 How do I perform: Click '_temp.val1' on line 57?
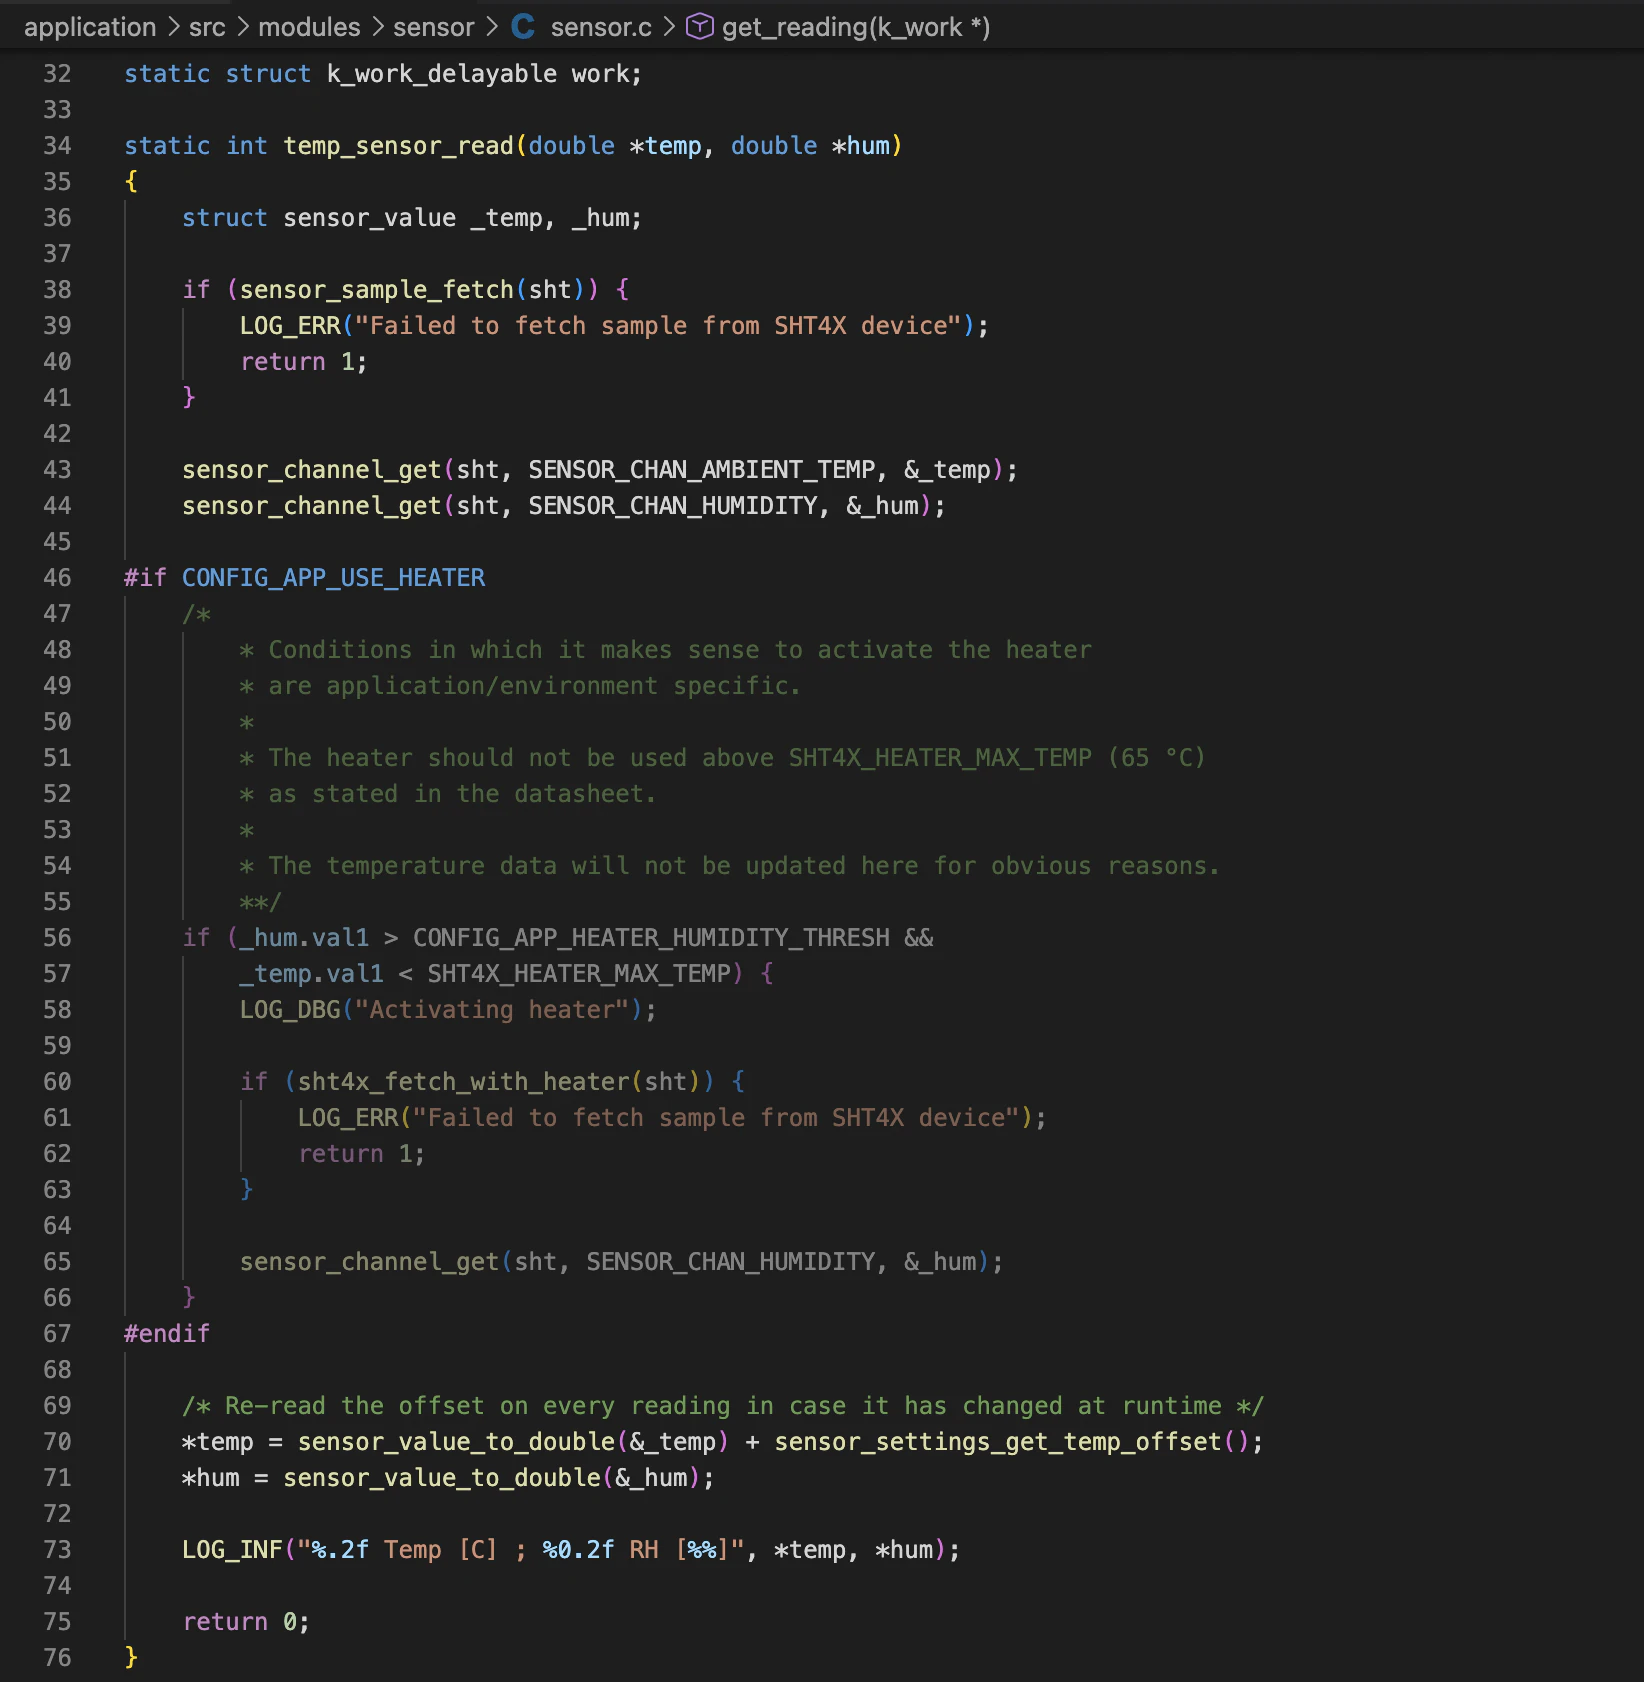312,974
